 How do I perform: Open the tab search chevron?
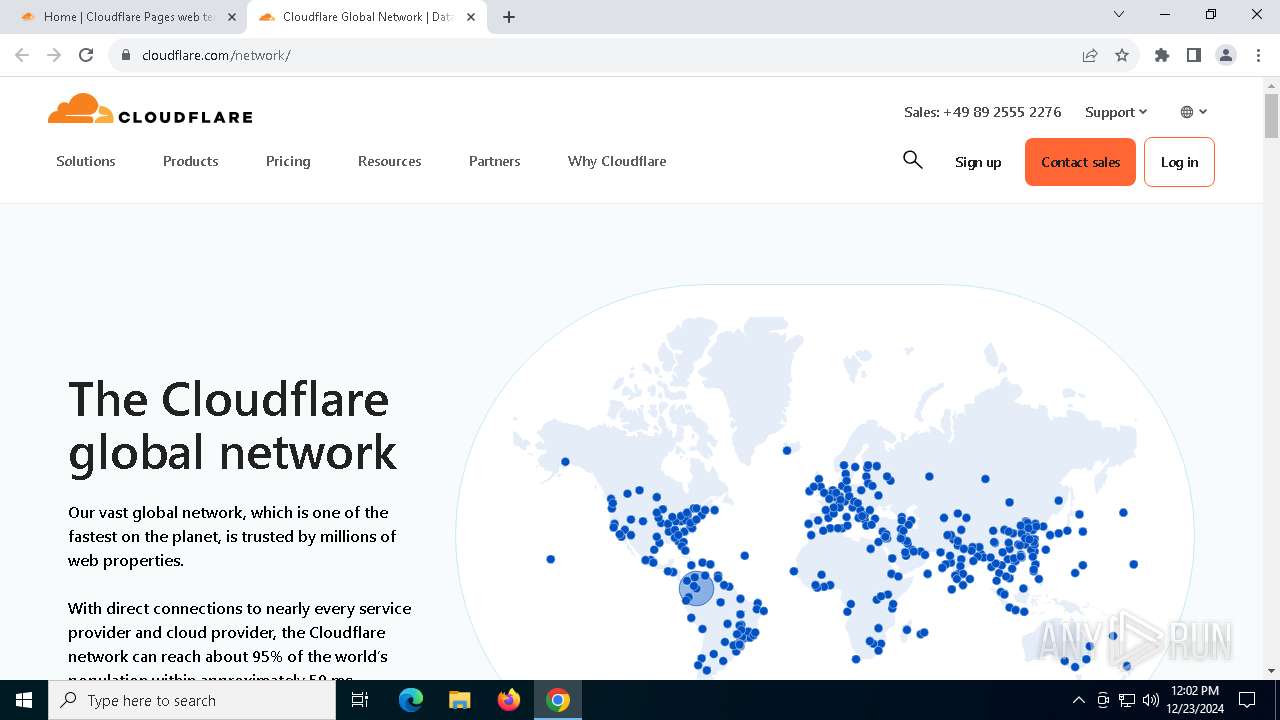point(1119,15)
